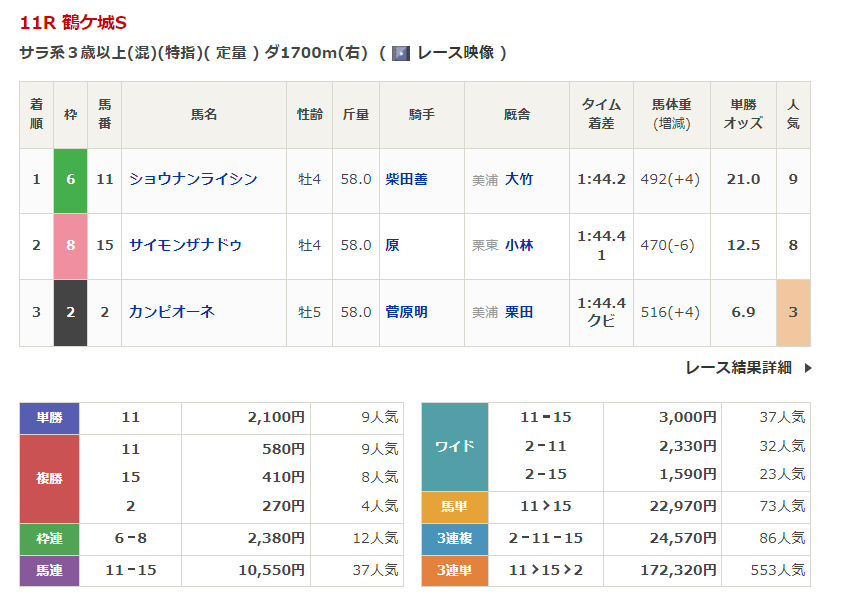Select the red 複勝 payout label
This screenshot has height=600, width=842.
point(49,478)
